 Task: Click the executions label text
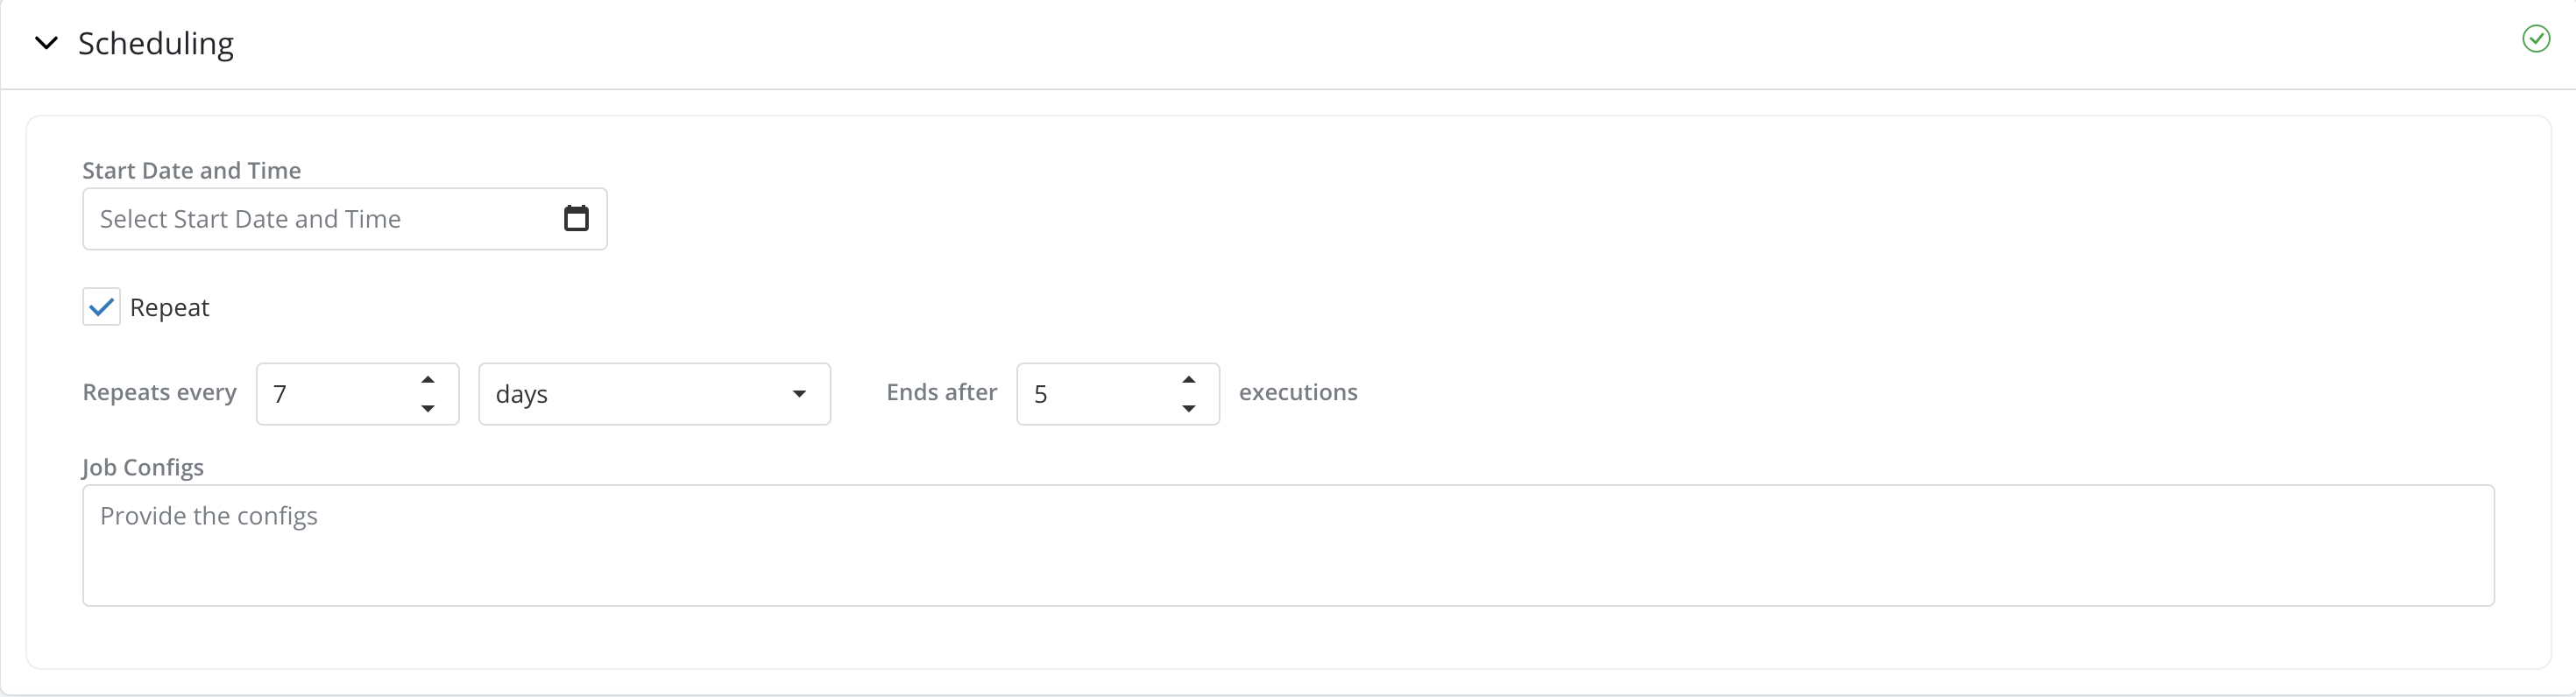click(1297, 392)
